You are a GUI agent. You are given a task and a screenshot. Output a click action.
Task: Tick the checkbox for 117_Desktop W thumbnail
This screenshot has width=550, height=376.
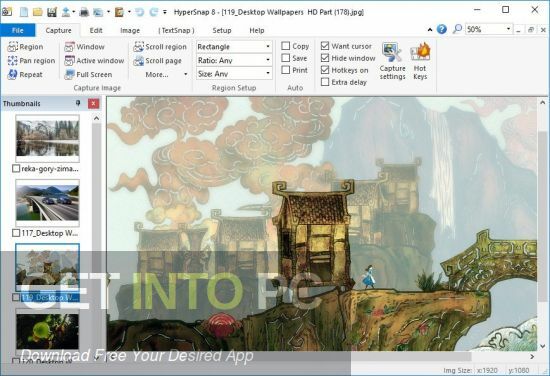(x=16, y=233)
